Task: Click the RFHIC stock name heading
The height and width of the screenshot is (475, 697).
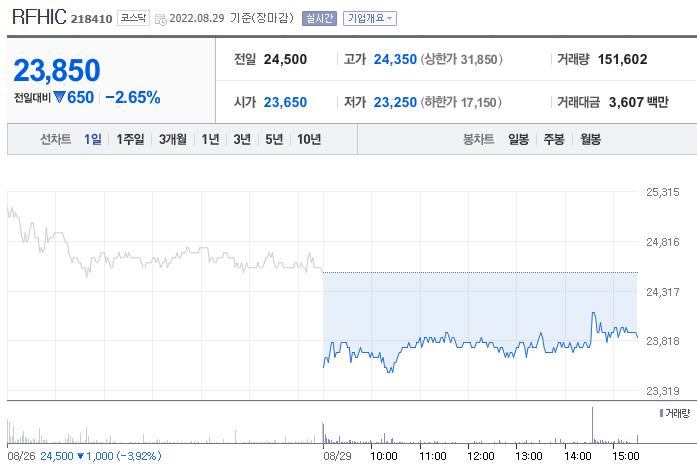Action: pos(39,17)
